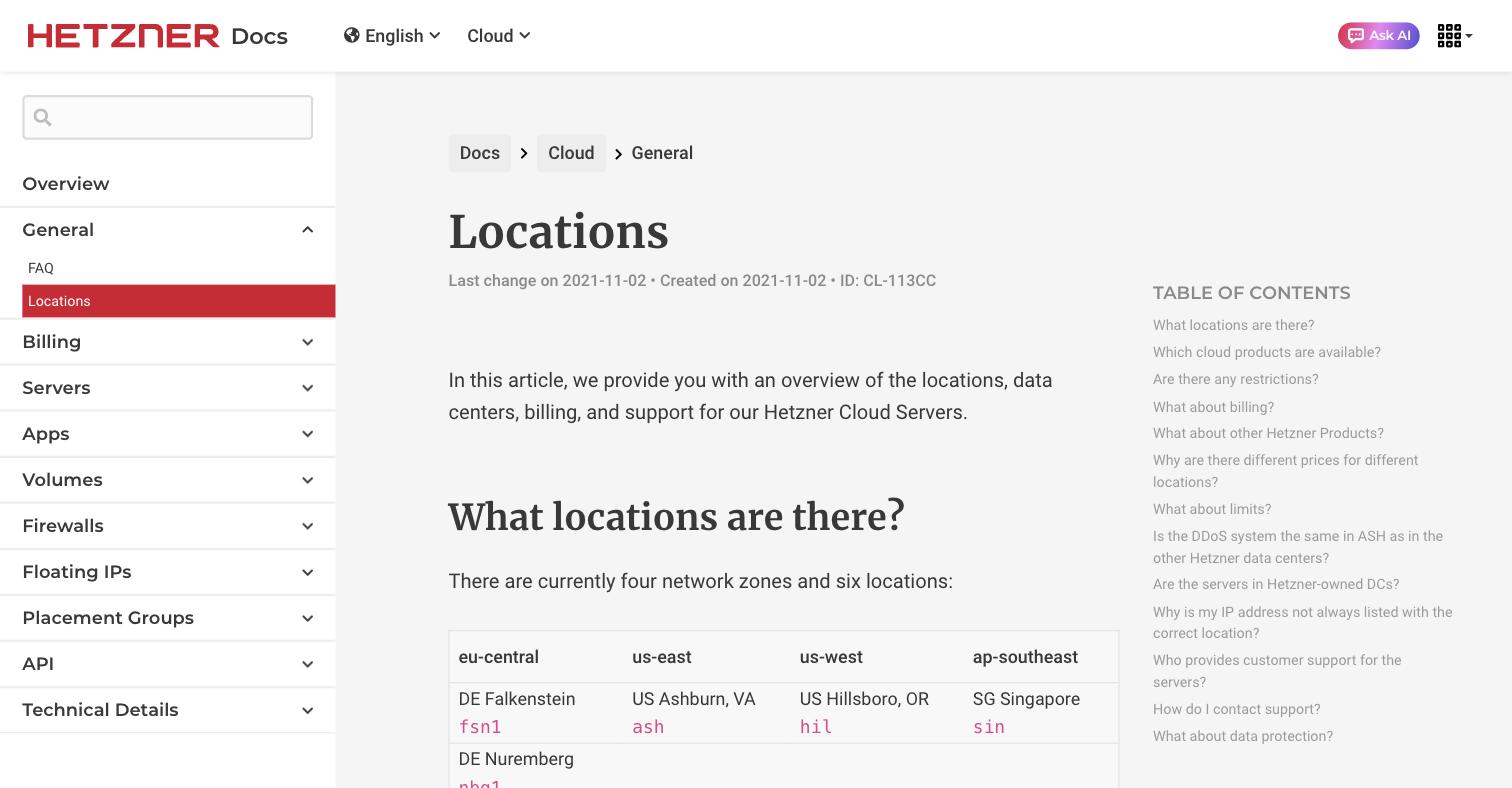Go to Cloud breadcrumb

571,153
